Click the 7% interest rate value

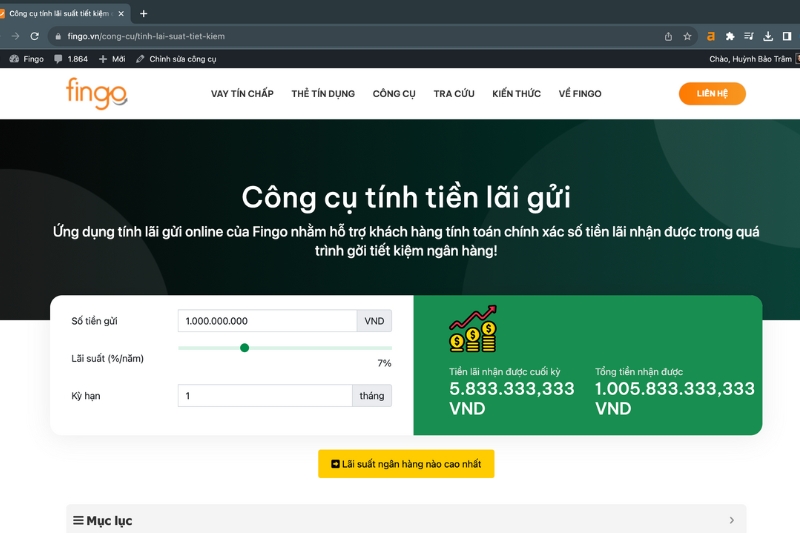(384, 363)
